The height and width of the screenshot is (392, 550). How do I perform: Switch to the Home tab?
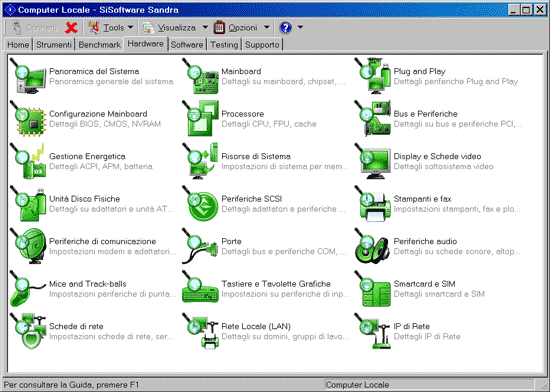click(x=18, y=45)
